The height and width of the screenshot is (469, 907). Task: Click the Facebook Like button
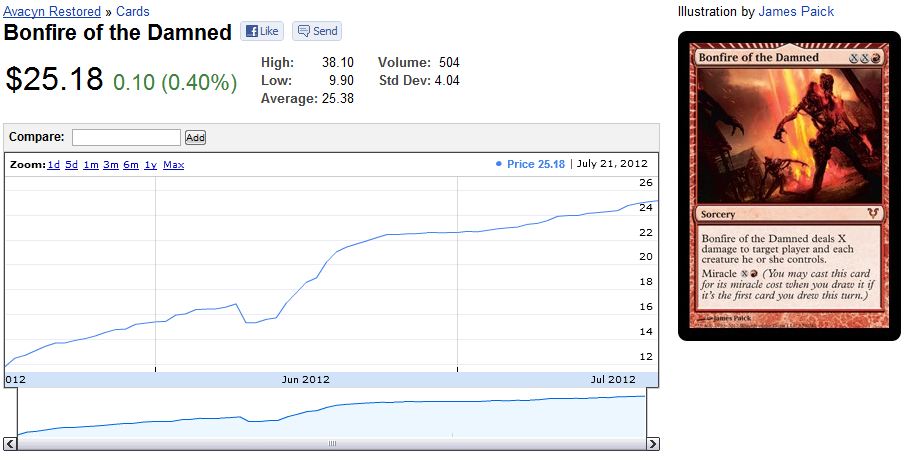click(261, 31)
